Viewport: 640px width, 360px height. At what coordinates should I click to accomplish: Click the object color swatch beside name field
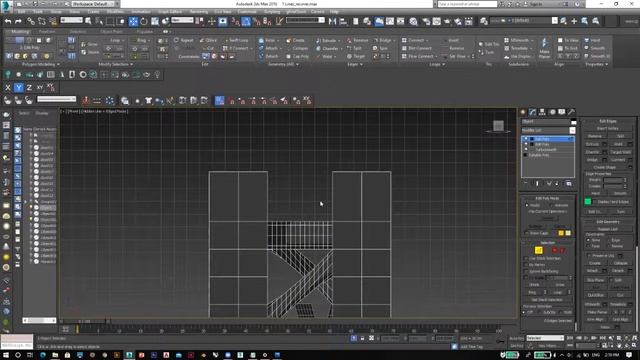pos(573,122)
